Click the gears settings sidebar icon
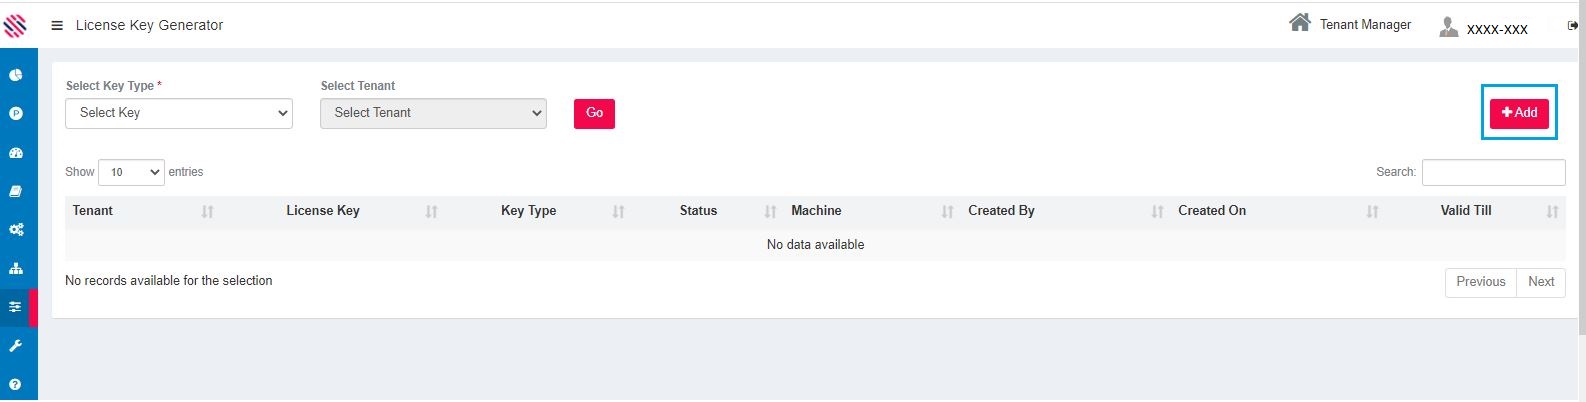1586x402 pixels. [x=16, y=230]
